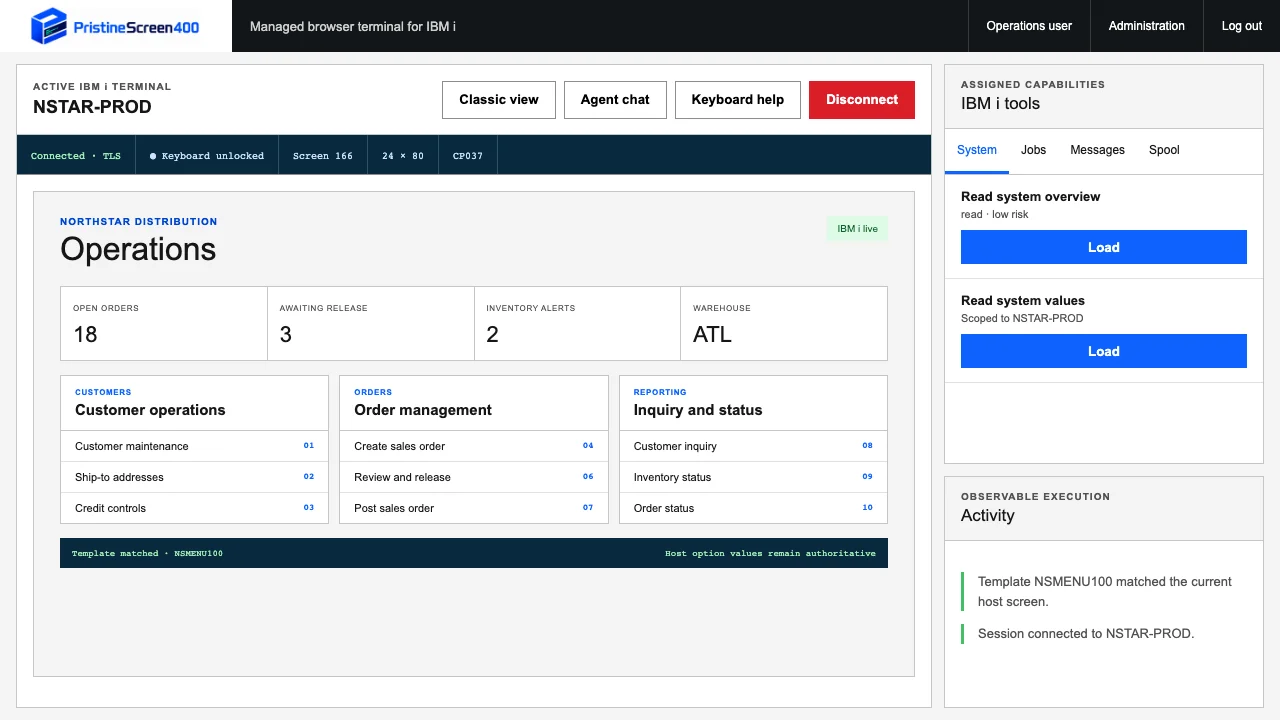Click the Northstar Distribution label
The width and height of the screenshot is (1280, 720).
pyautogui.click(x=138, y=222)
